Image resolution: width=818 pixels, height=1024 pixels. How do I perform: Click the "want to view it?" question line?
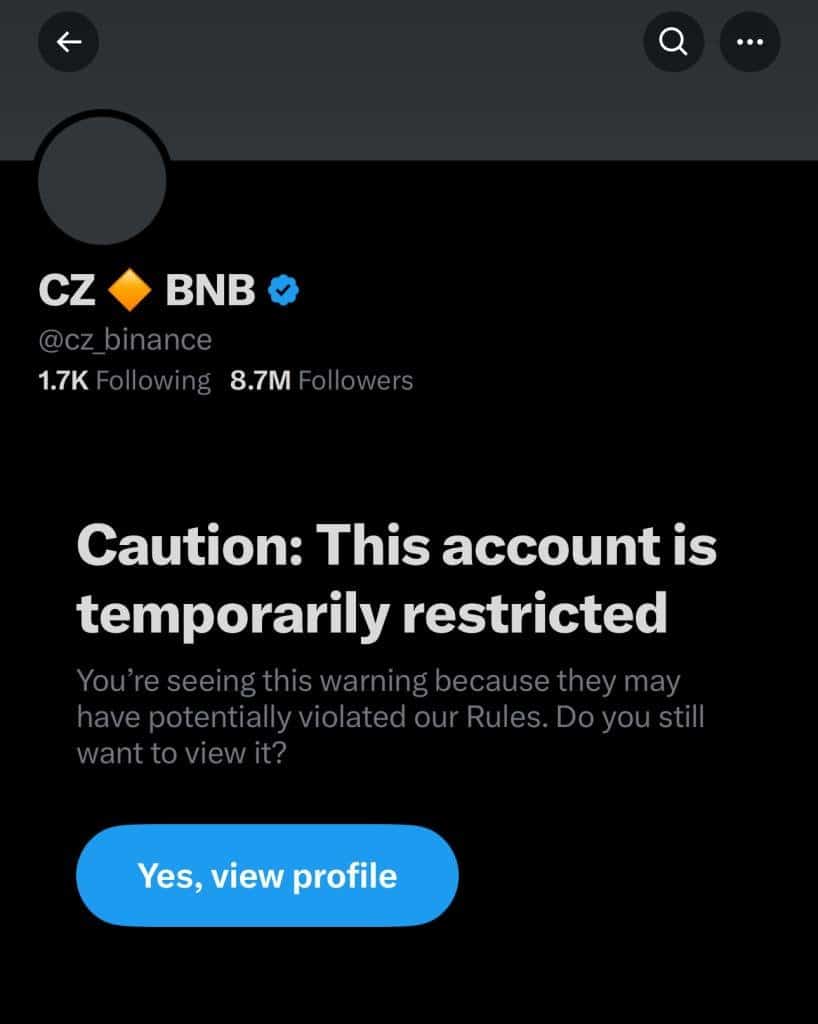pyautogui.click(x=181, y=753)
